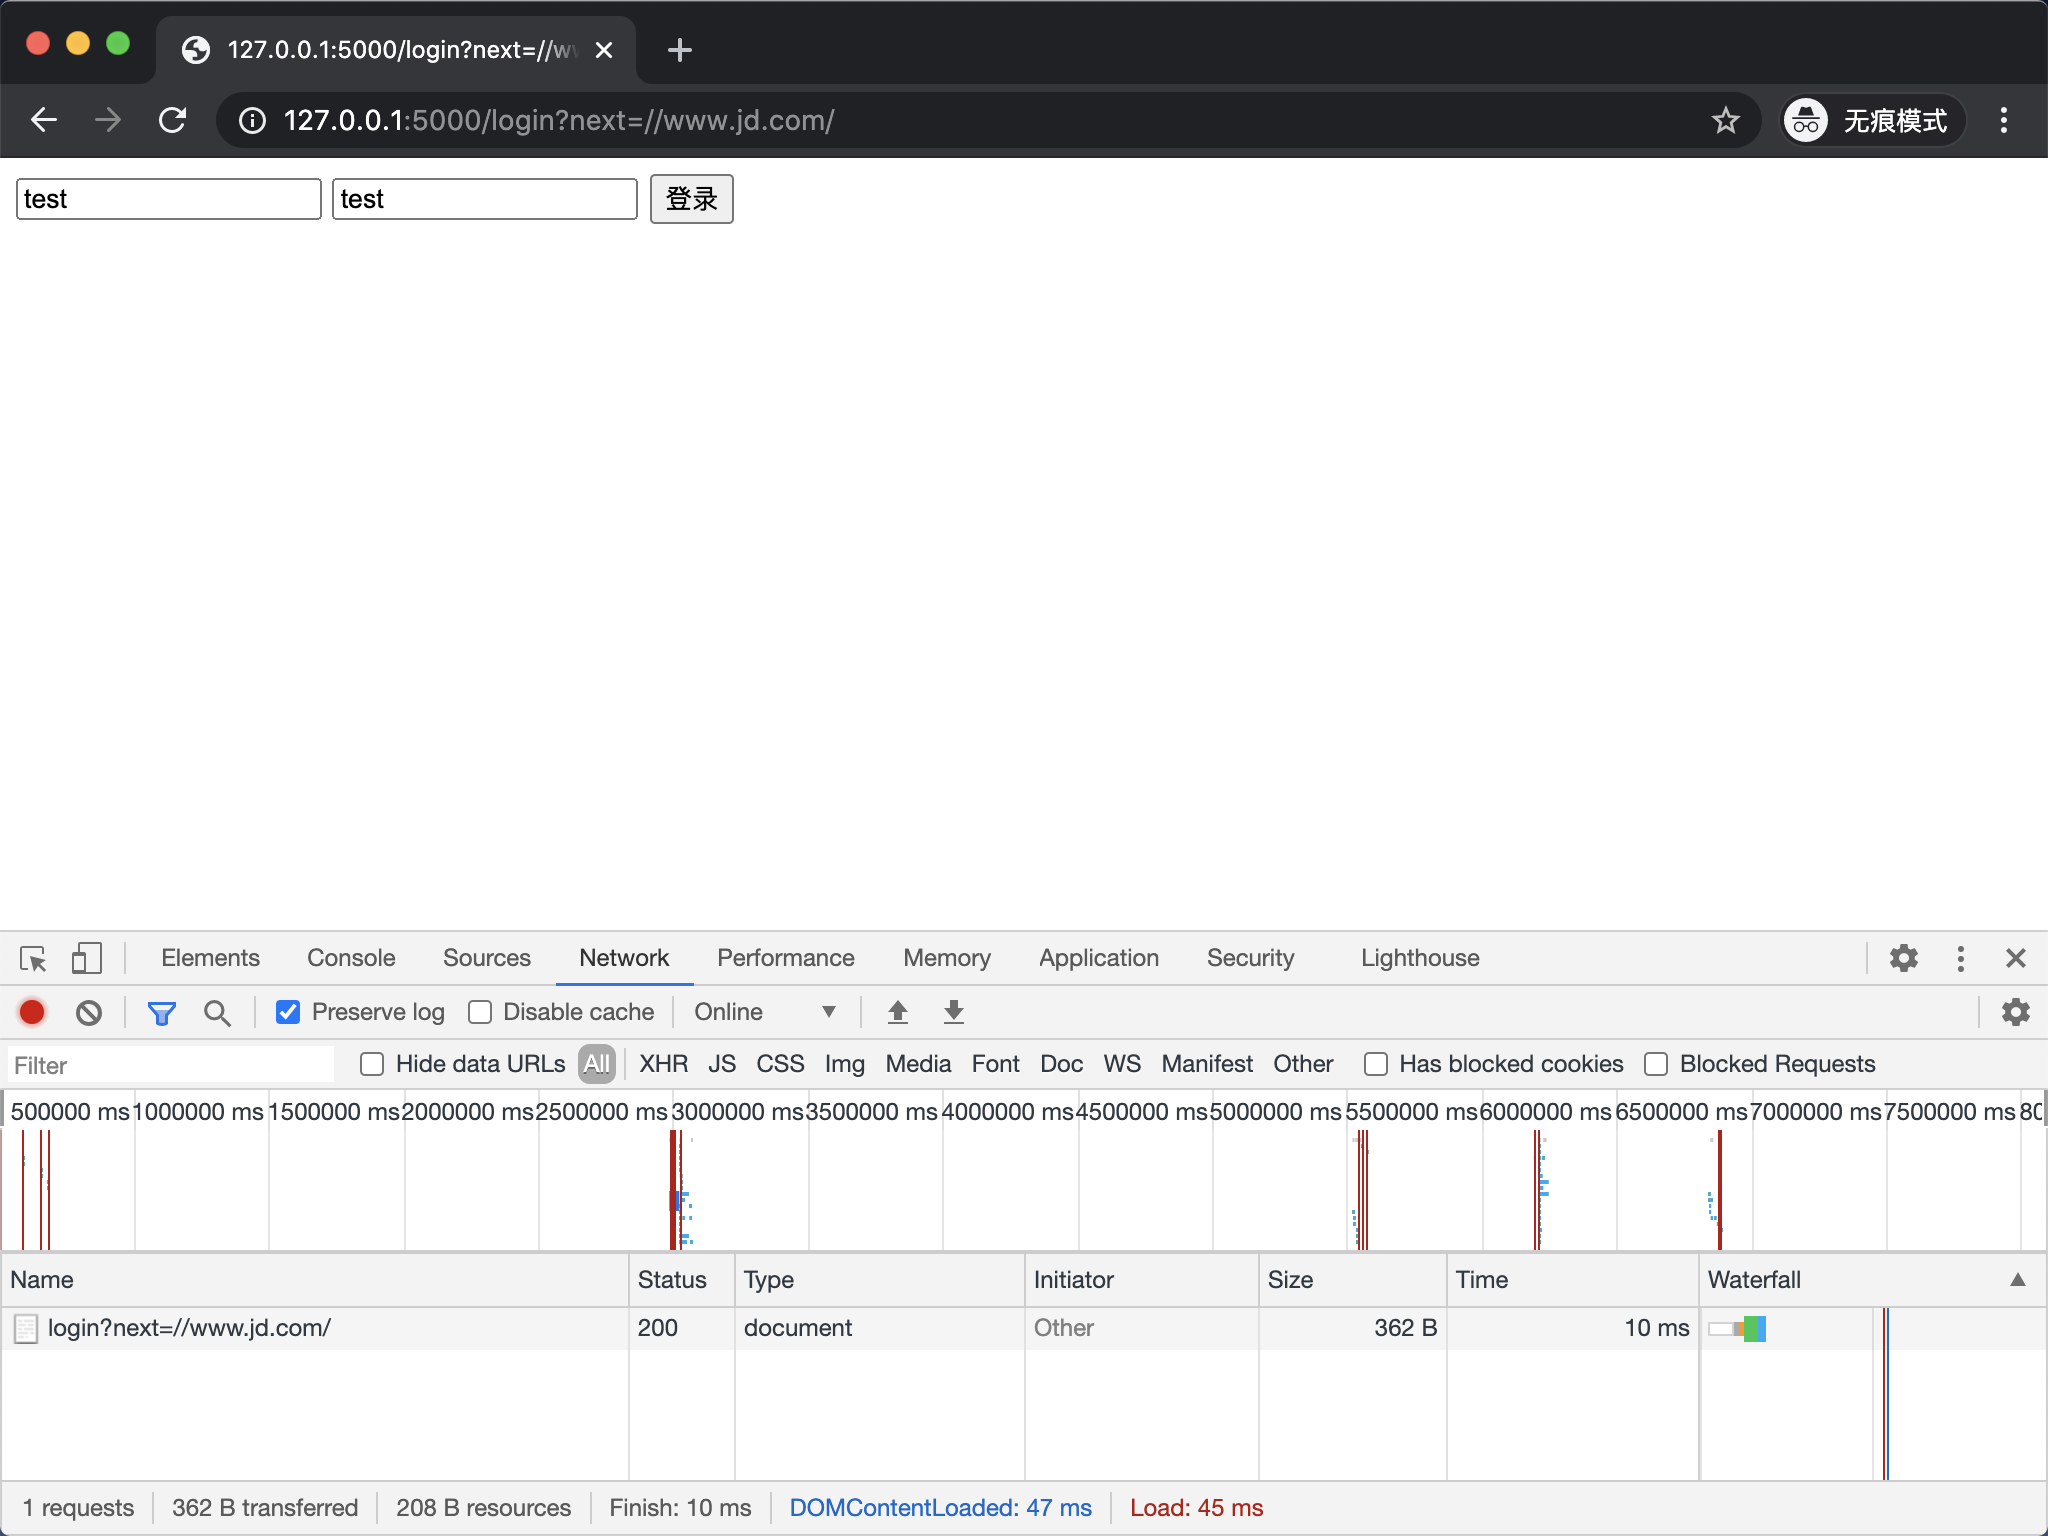Toggle device toolbar icon
This screenshot has width=2048, height=1536.
click(87, 958)
